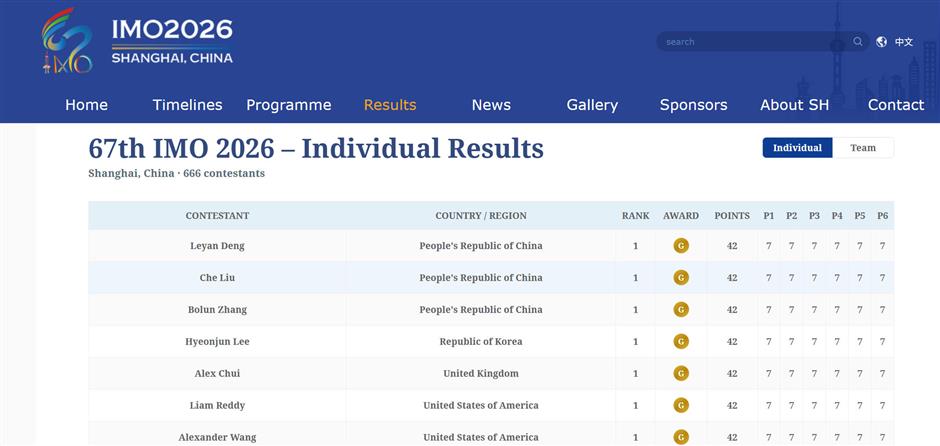
Task: Click Liam Reddy's United States of America cell
Action: (x=481, y=405)
